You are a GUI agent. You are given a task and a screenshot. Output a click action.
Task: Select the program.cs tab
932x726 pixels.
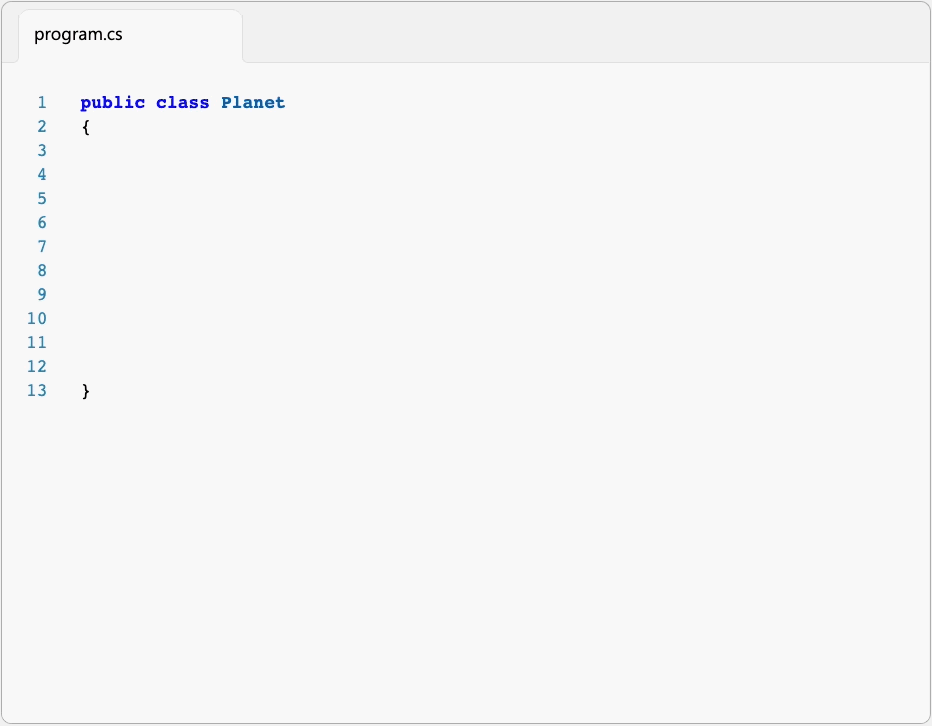[130, 35]
